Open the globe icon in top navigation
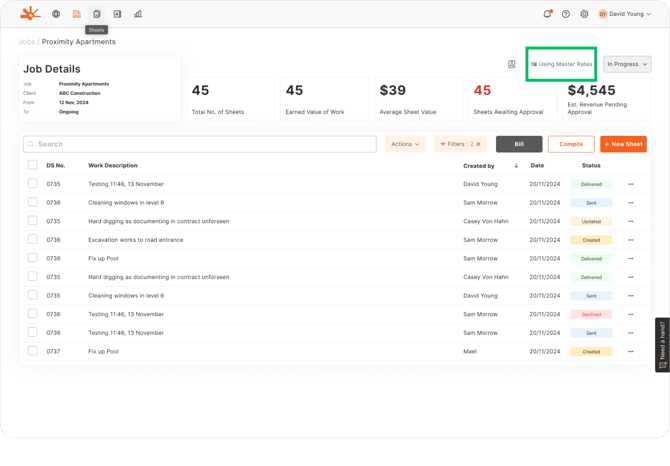The image size is (670, 466). click(56, 14)
